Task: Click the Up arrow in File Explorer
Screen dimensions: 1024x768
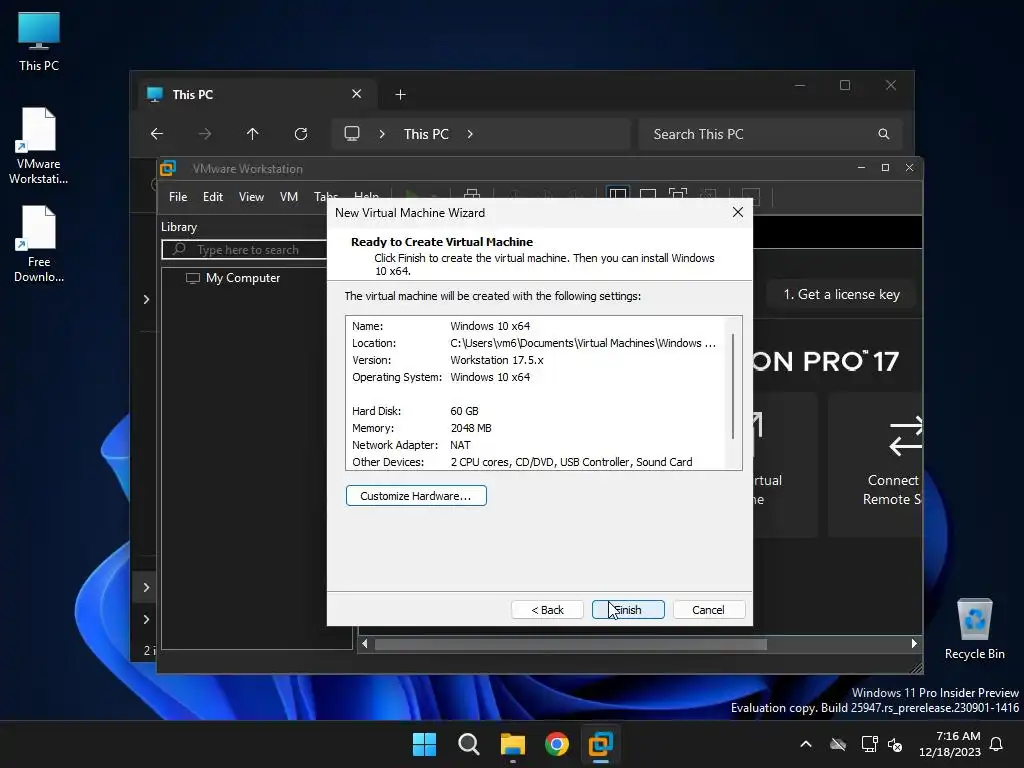Action: click(x=253, y=134)
